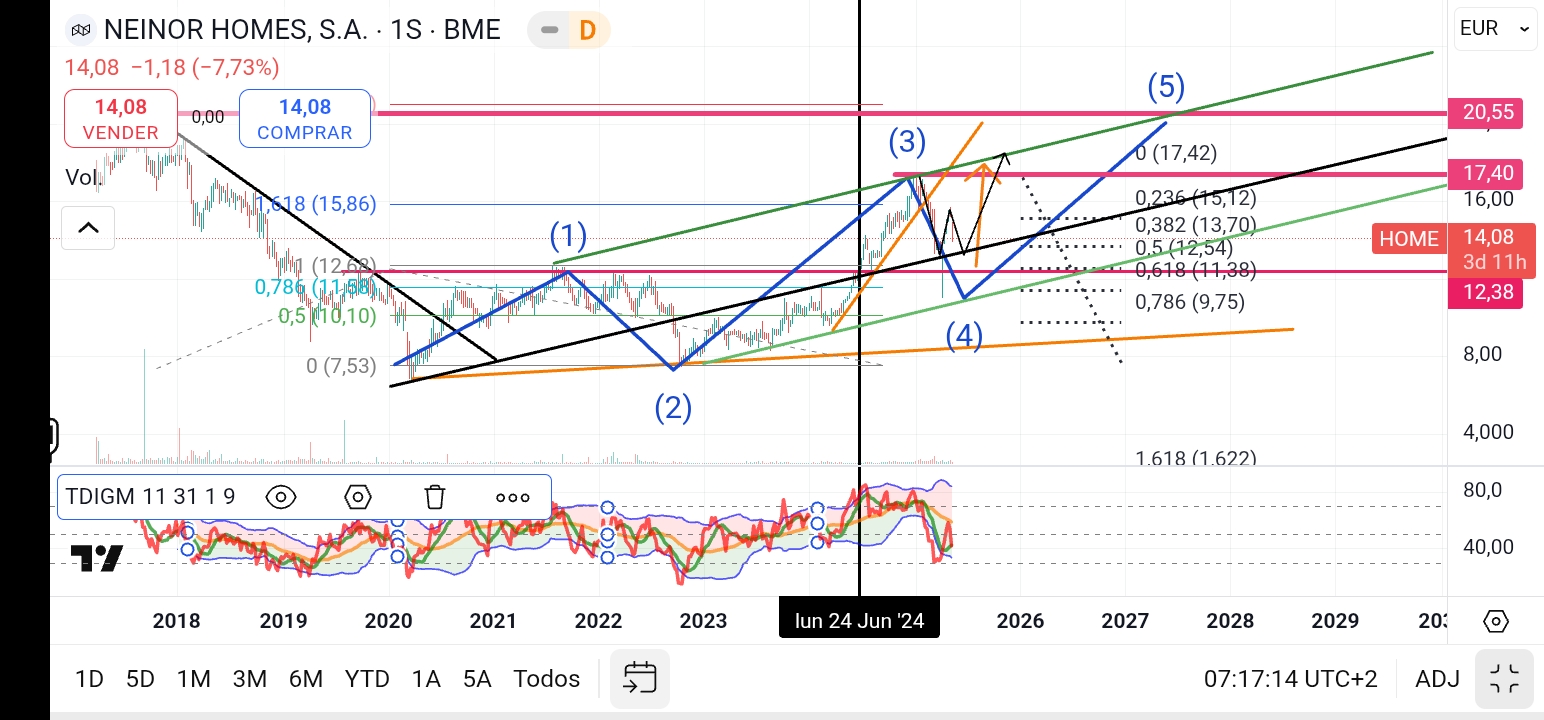Click wave label (1) on chart

[568, 237]
